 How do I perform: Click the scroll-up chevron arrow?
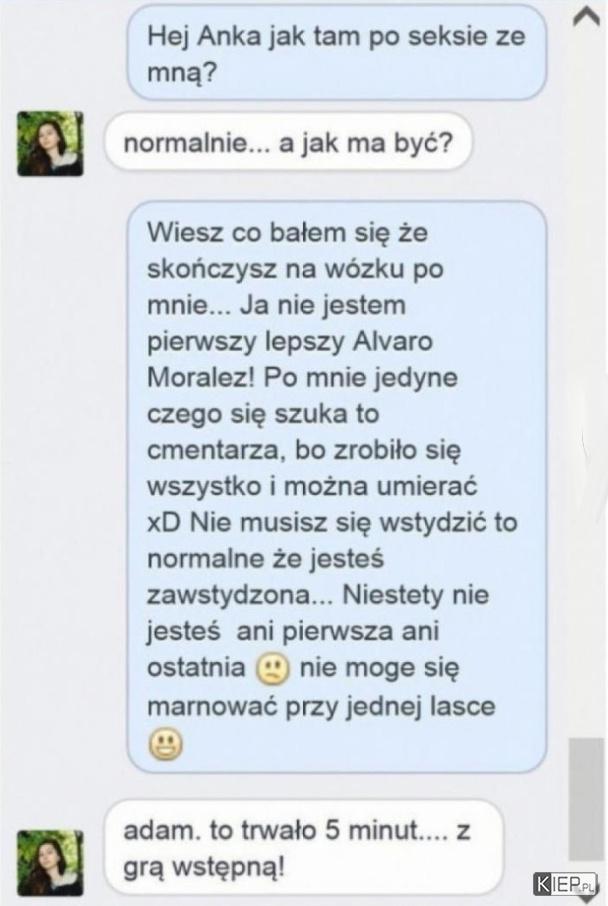(585, 17)
